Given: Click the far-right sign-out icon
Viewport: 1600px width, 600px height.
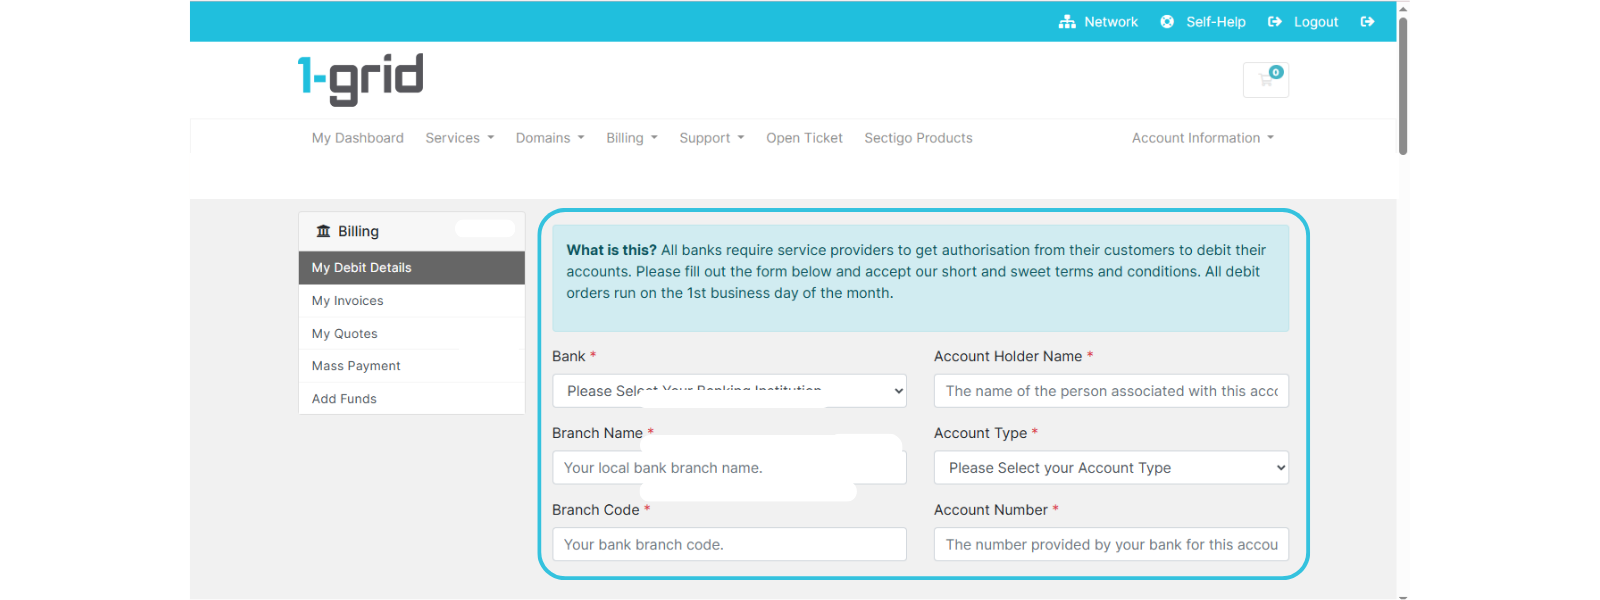Looking at the screenshot, I should click(1367, 22).
